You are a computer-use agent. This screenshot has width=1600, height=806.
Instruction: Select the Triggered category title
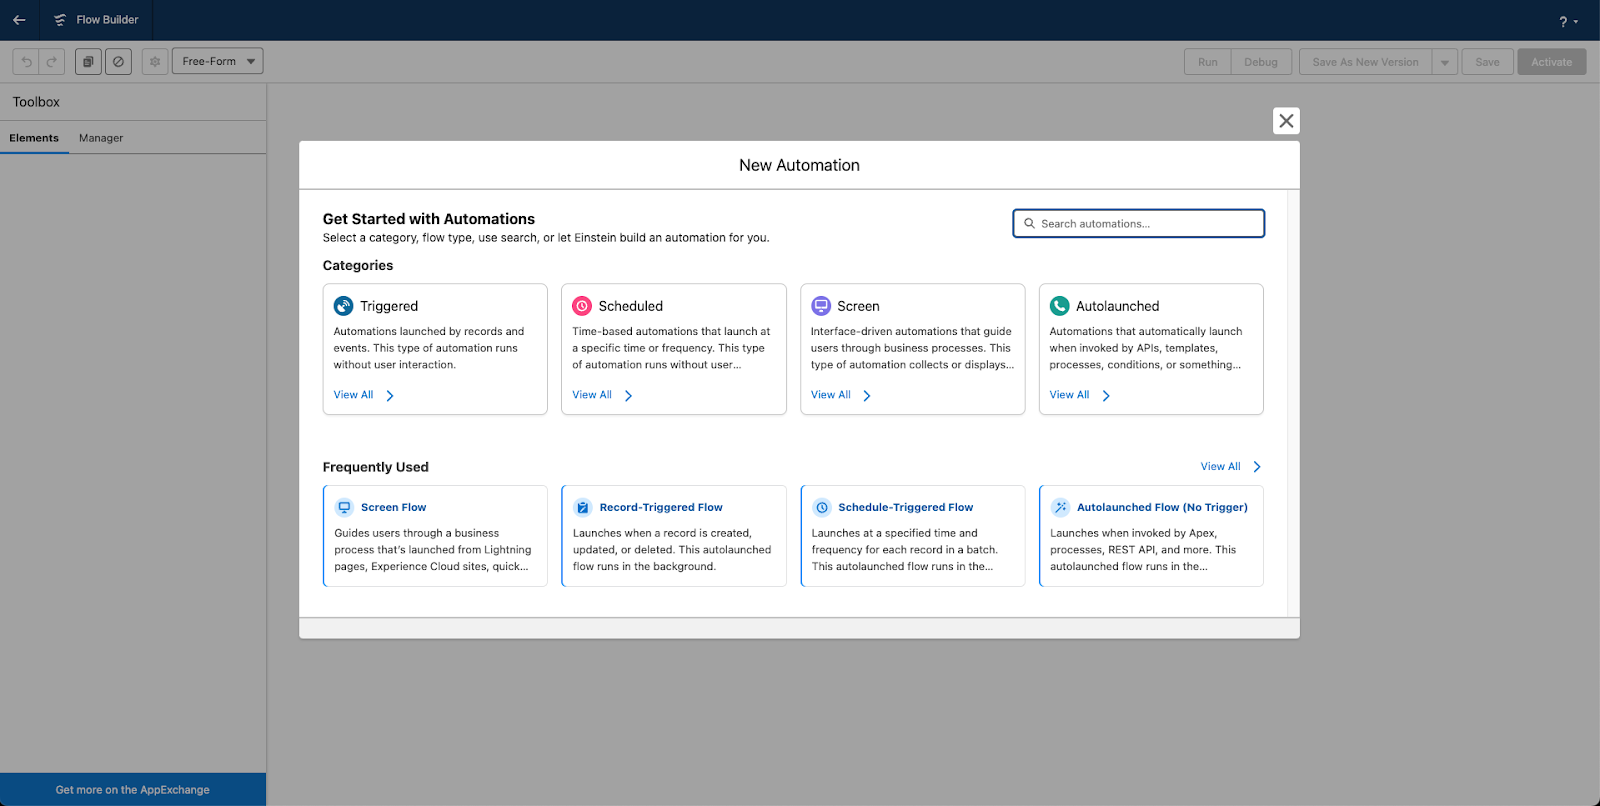coord(389,306)
